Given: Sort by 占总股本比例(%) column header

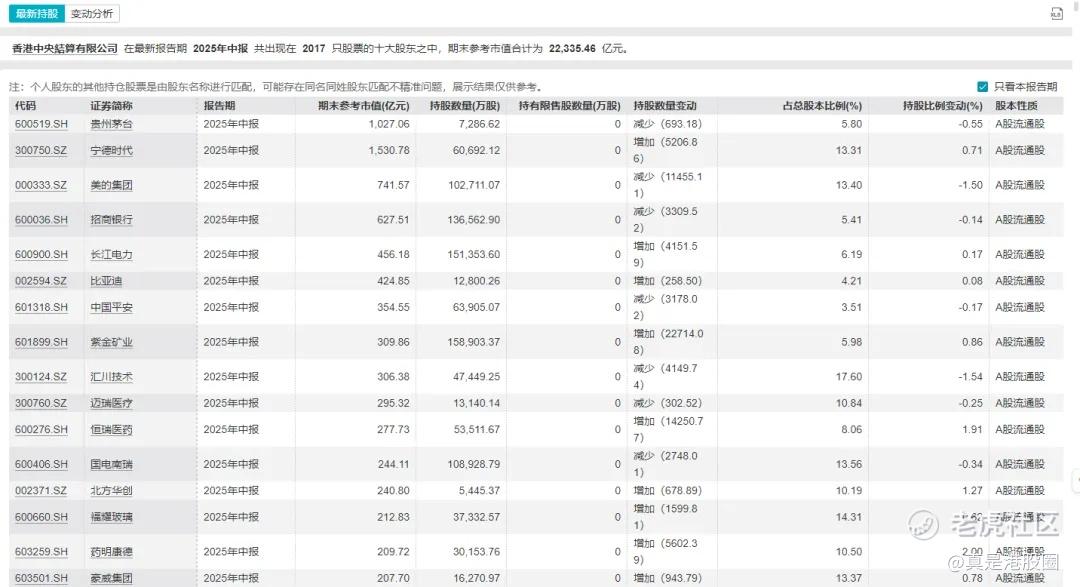Looking at the screenshot, I should coord(822,106).
